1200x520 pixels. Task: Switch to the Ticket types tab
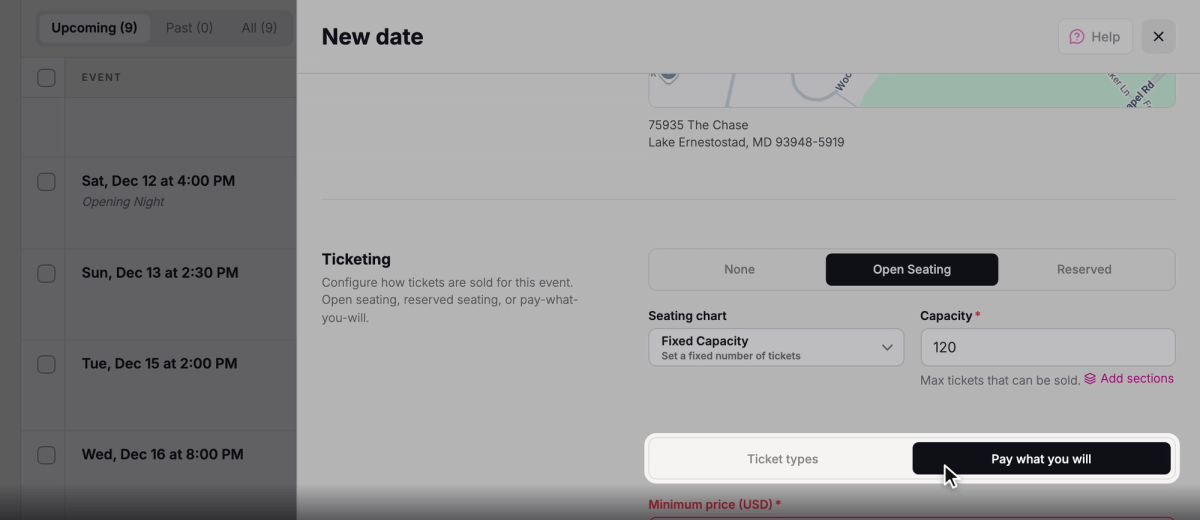[782, 459]
